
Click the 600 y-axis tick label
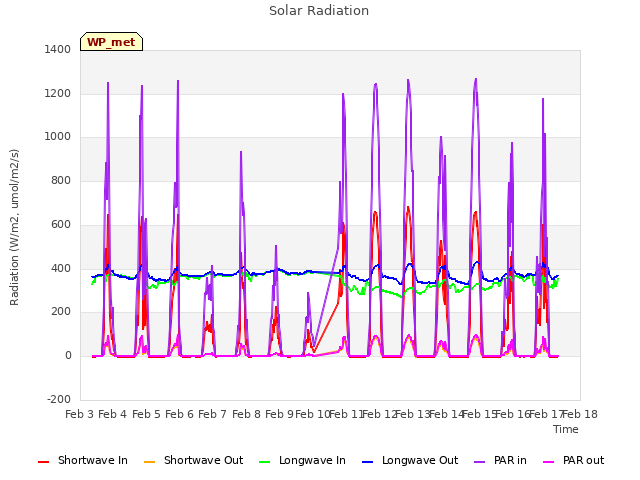61,224
